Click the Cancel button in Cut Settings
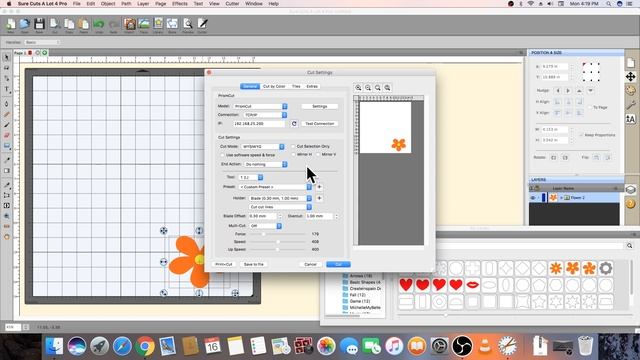Screen dimensions: 640x360 tap(310, 264)
